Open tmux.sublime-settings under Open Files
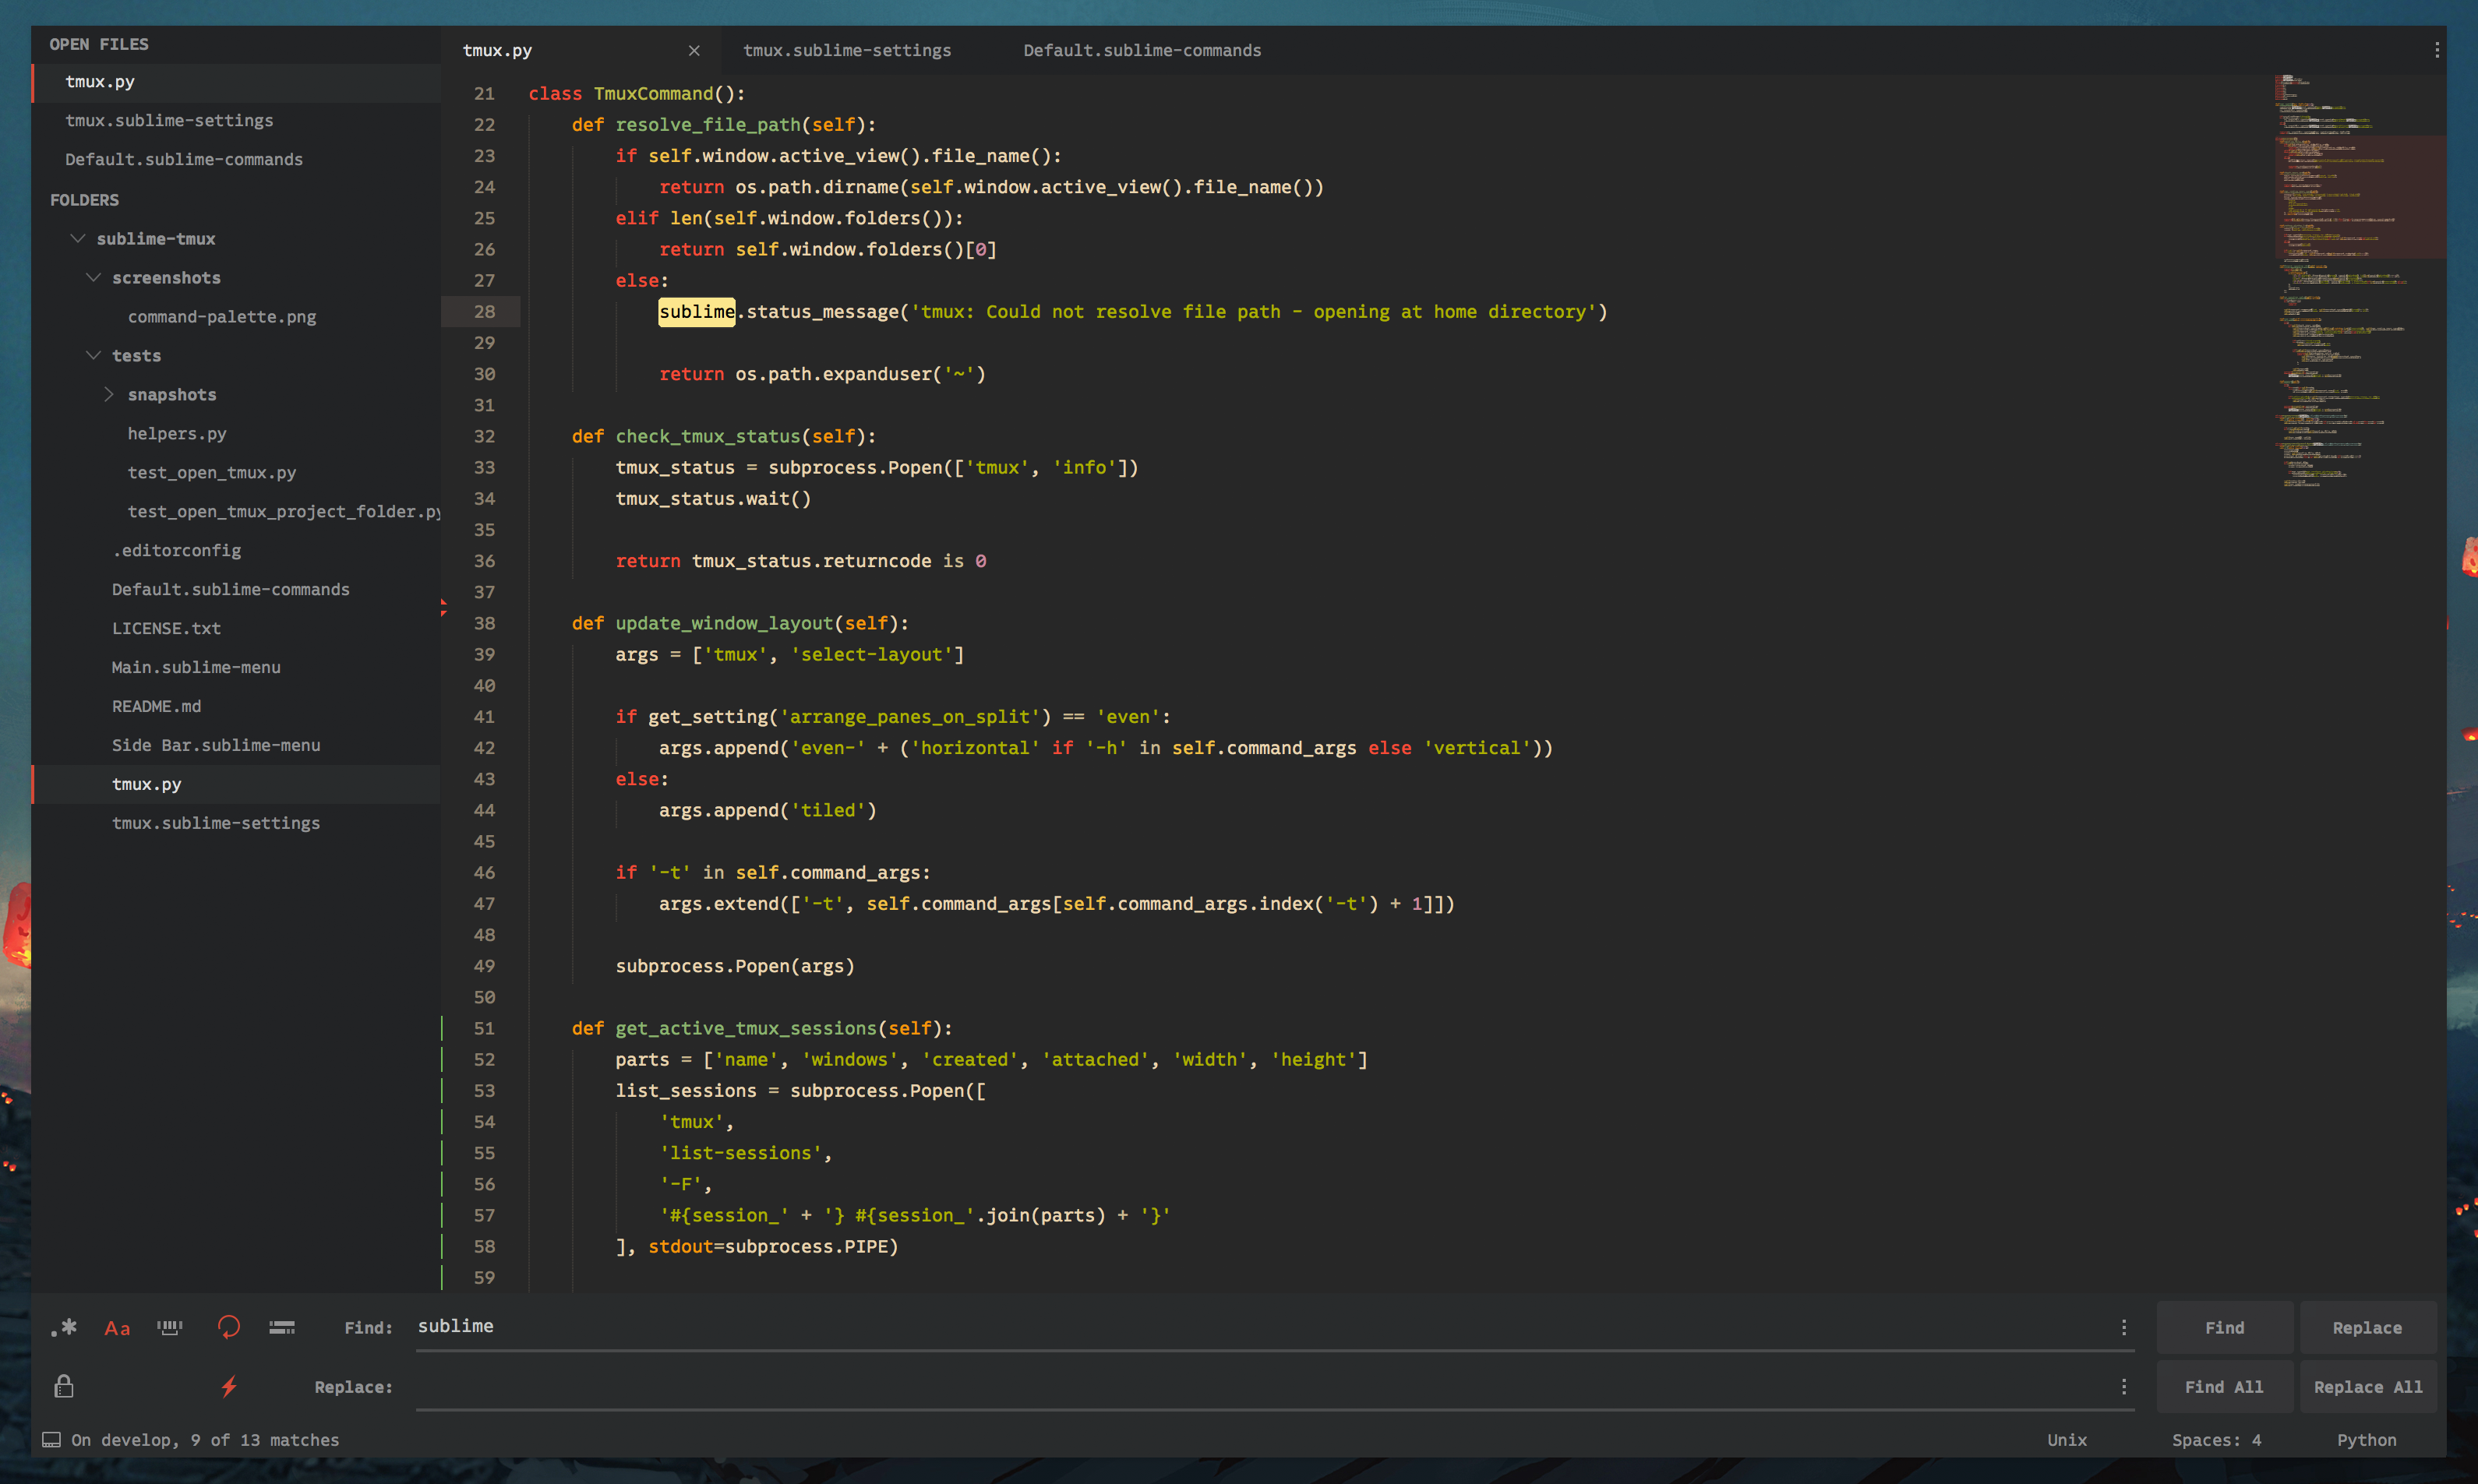The width and height of the screenshot is (2478, 1484). (237, 121)
